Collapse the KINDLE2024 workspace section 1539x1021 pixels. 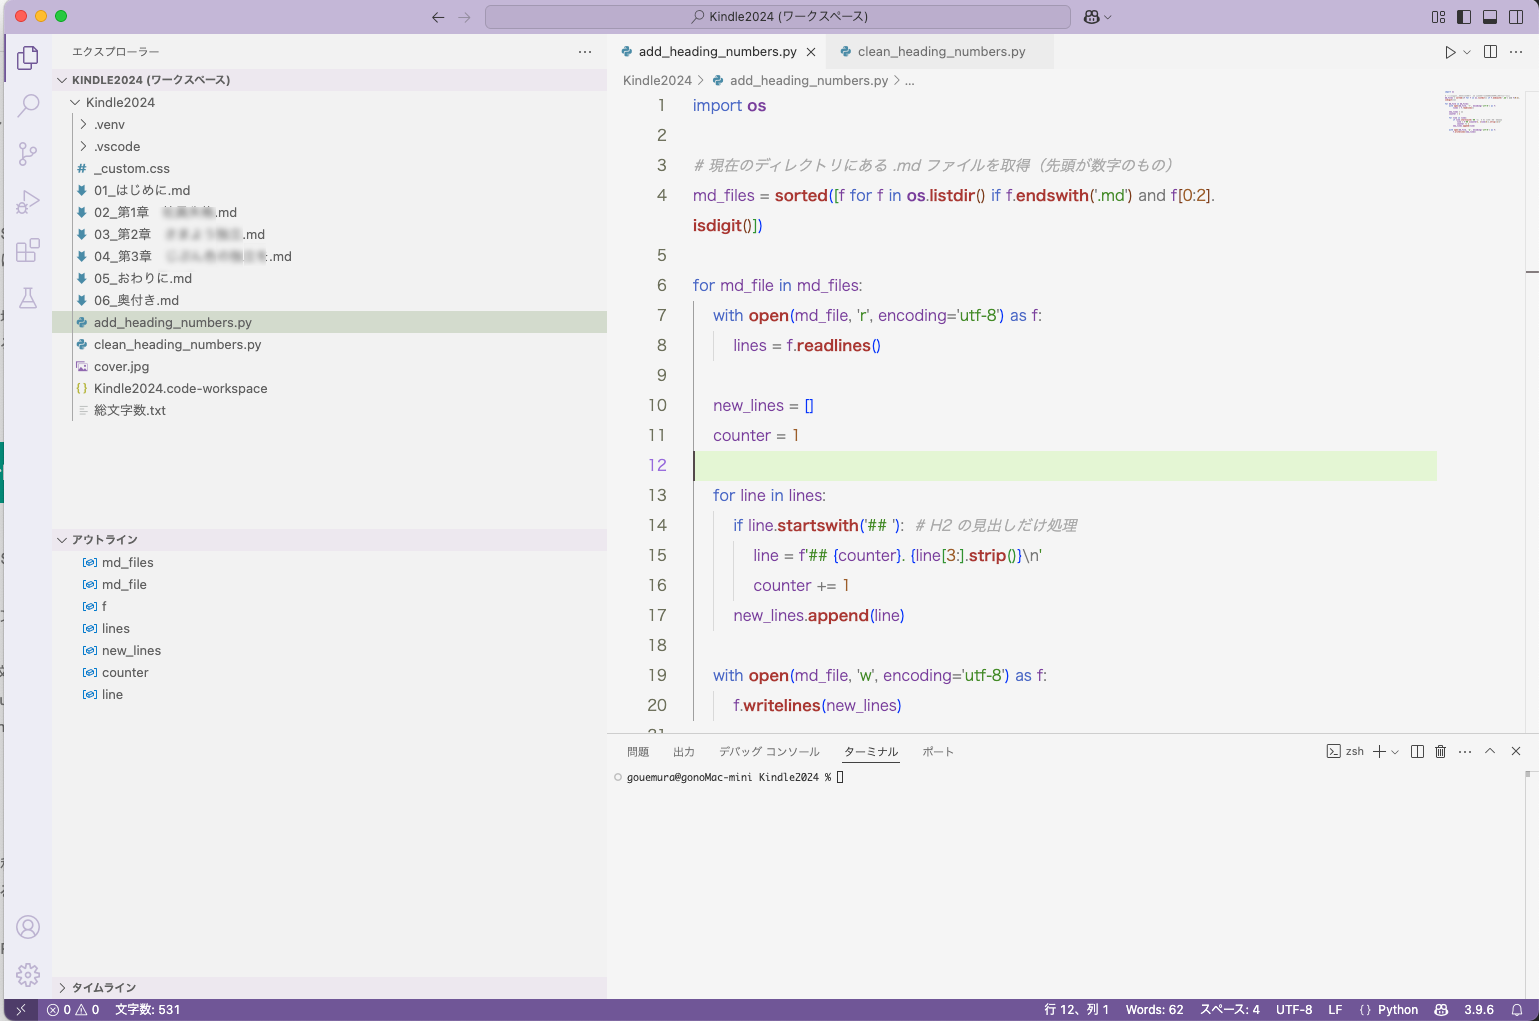(x=329, y=80)
